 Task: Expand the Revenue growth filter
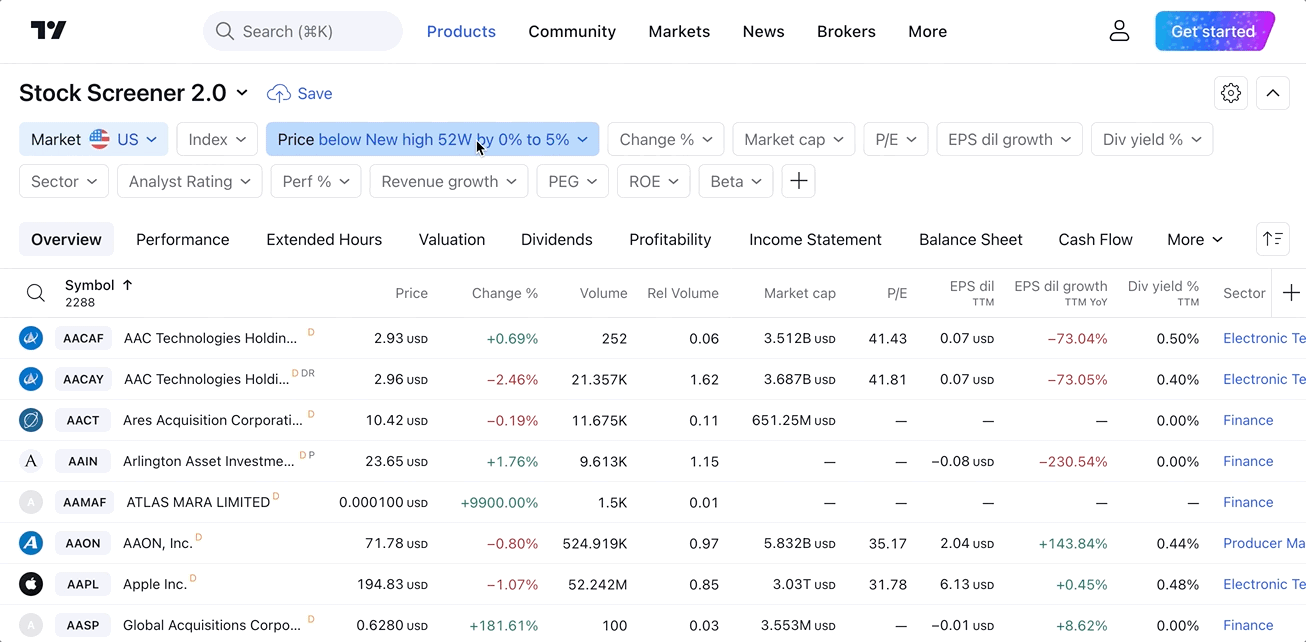tap(449, 181)
